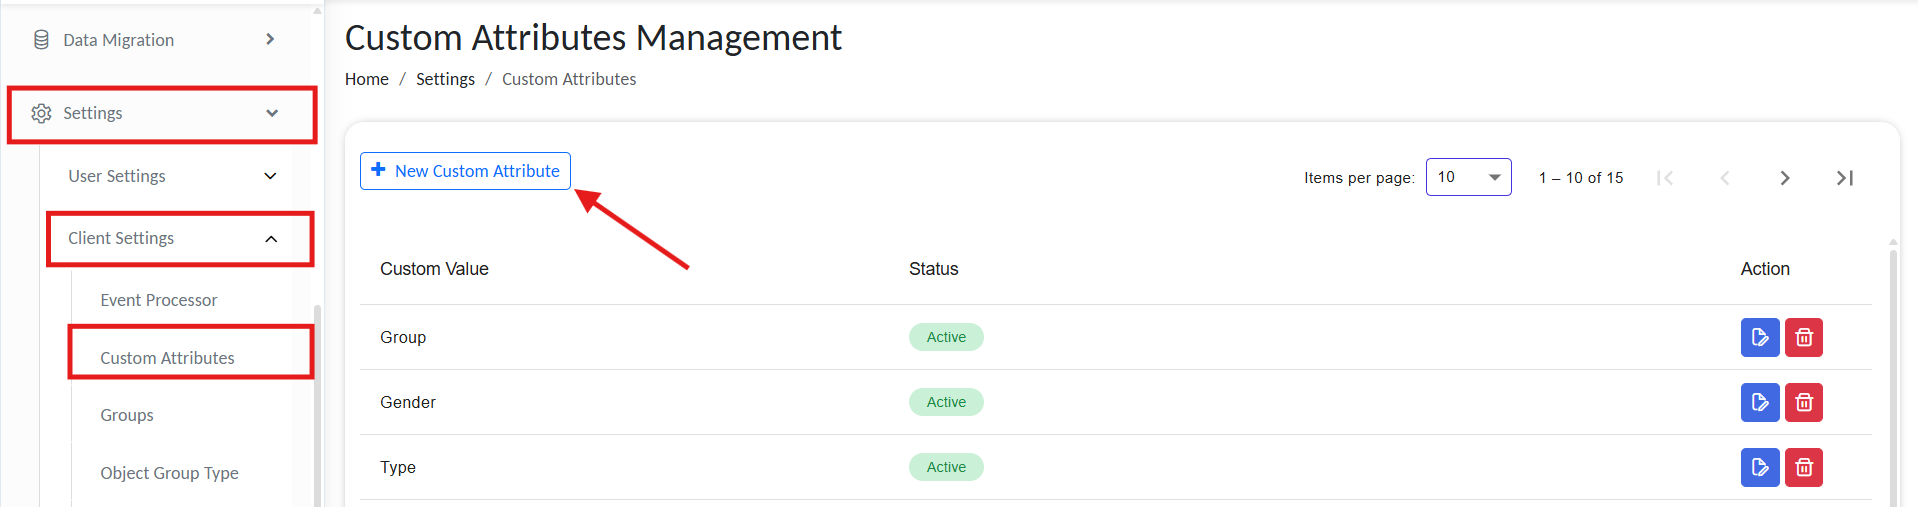The height and width of the screenshot is (507, 1918).
Task: Select Groups from the sidebar
Action: pos(127,415)
